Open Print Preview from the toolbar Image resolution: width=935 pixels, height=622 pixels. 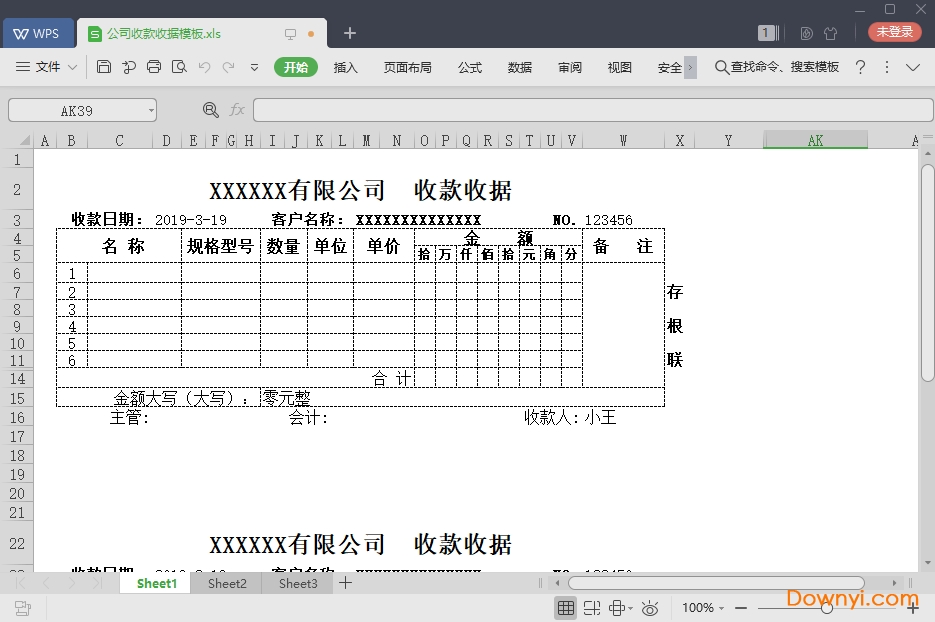[x=181, y=67]
